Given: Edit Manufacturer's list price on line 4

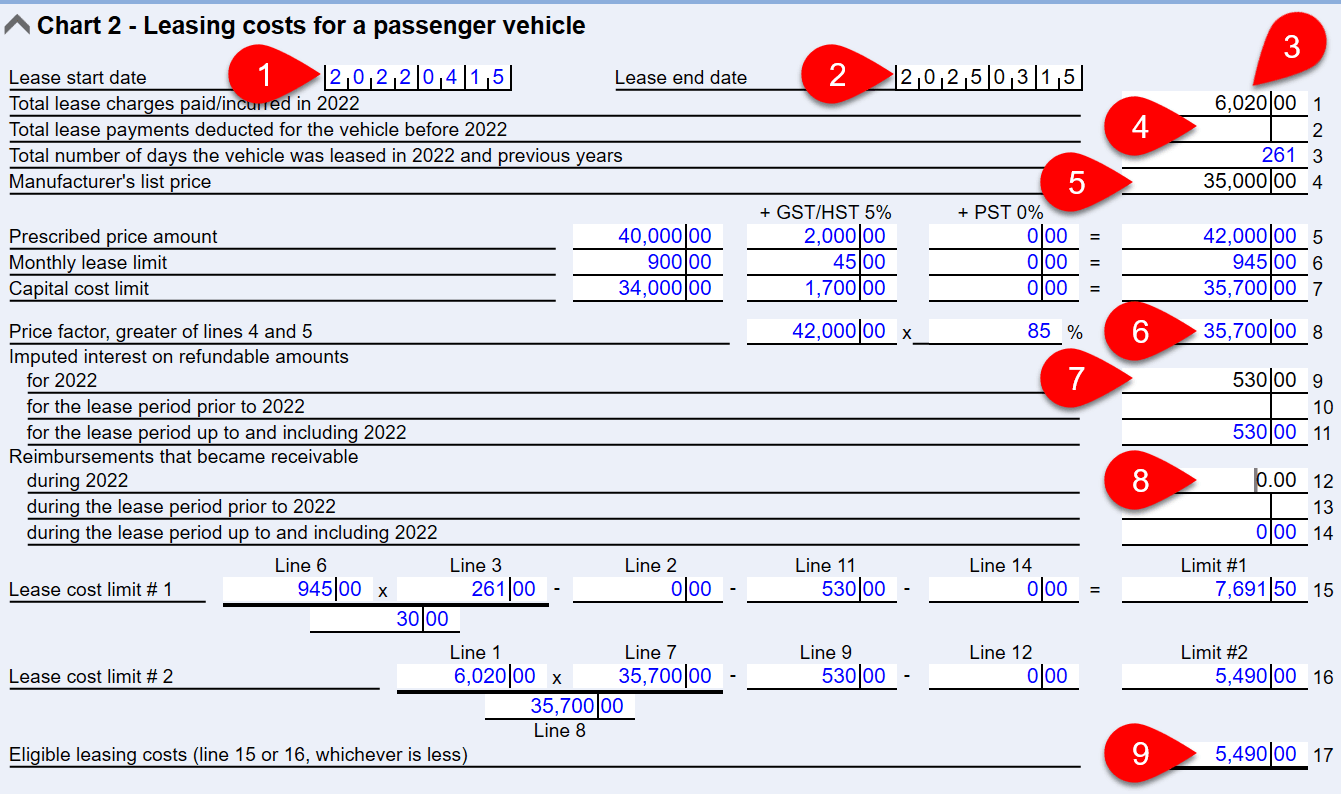Looking at the screenshot, I should [1214, 181].
